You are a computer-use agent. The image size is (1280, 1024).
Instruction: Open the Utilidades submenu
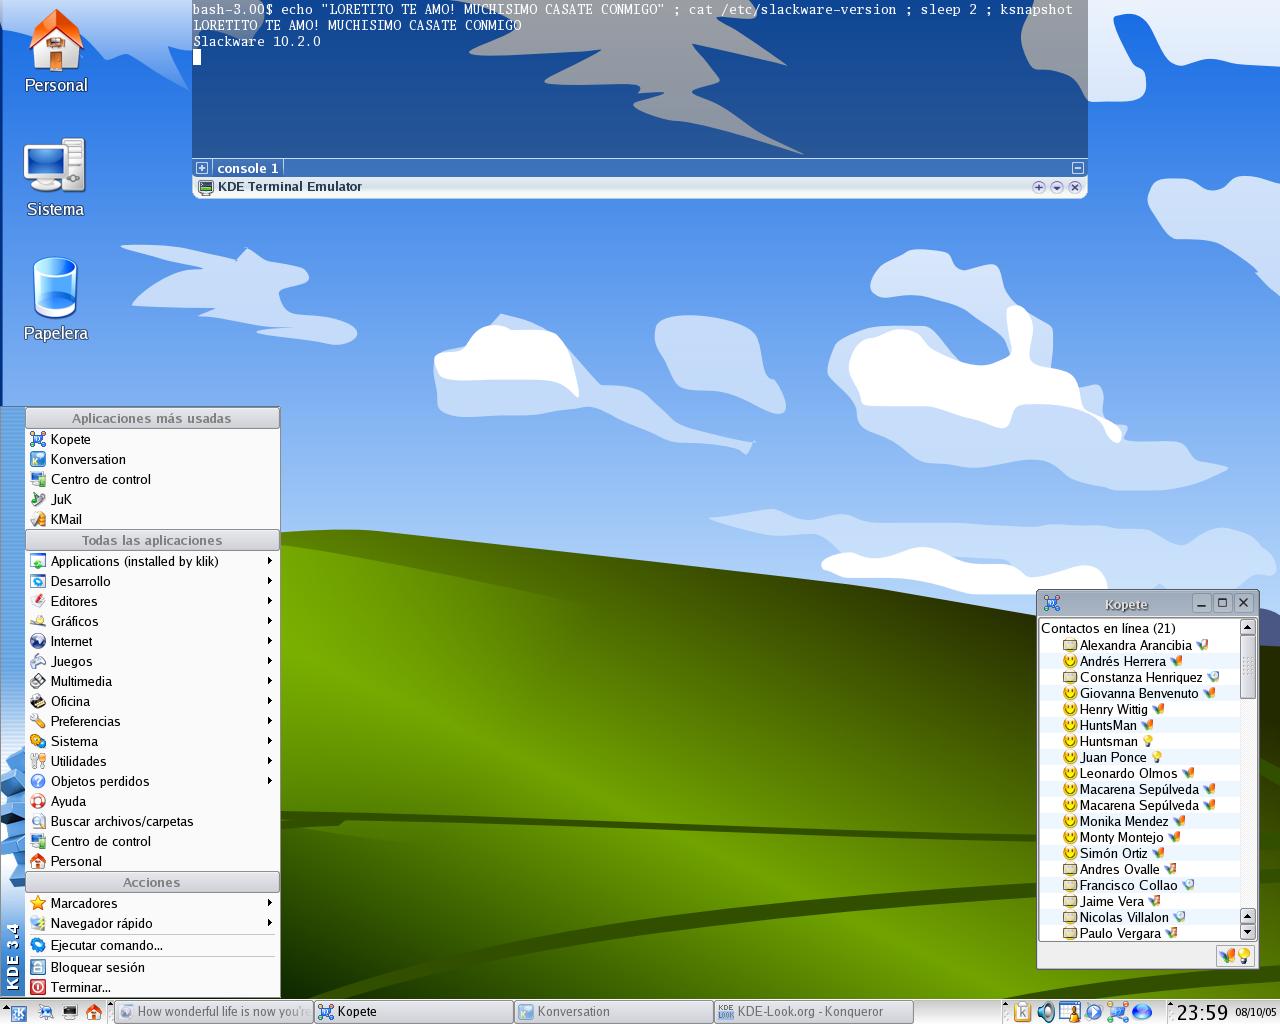tap(152, 761)
